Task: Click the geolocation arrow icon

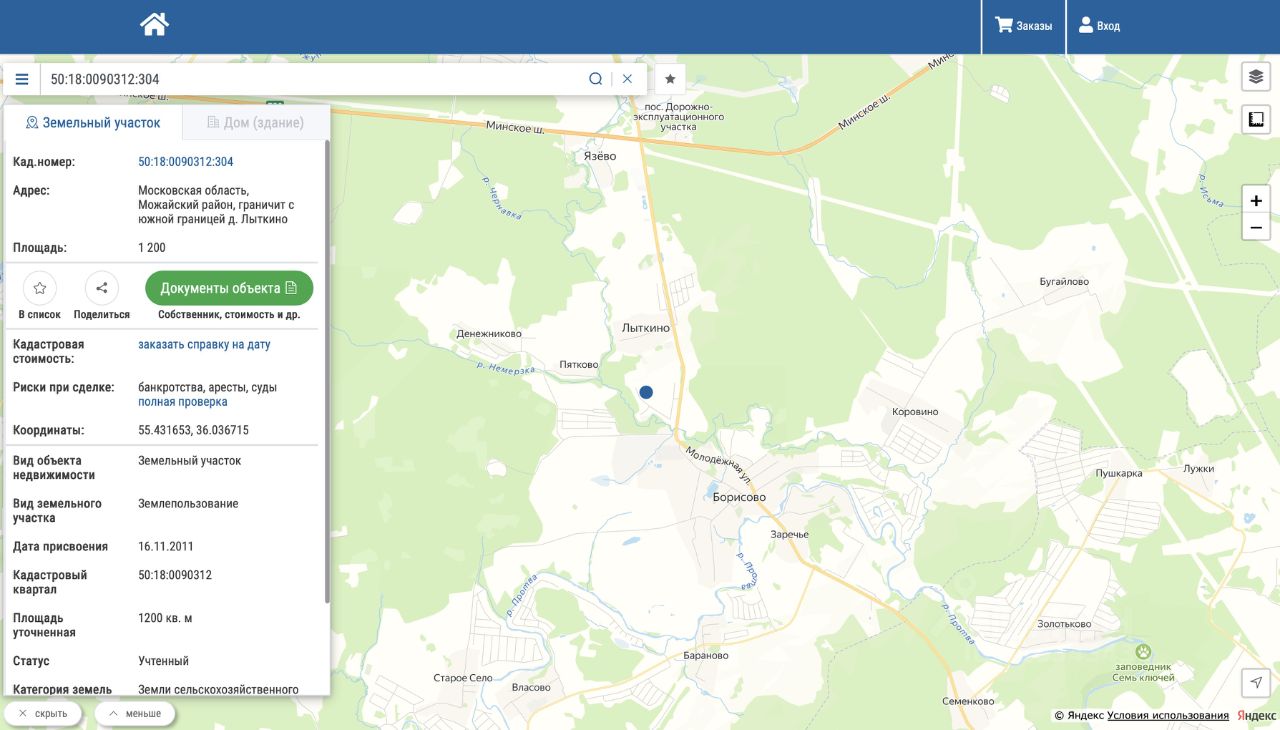Action: tap(1256, 682)
